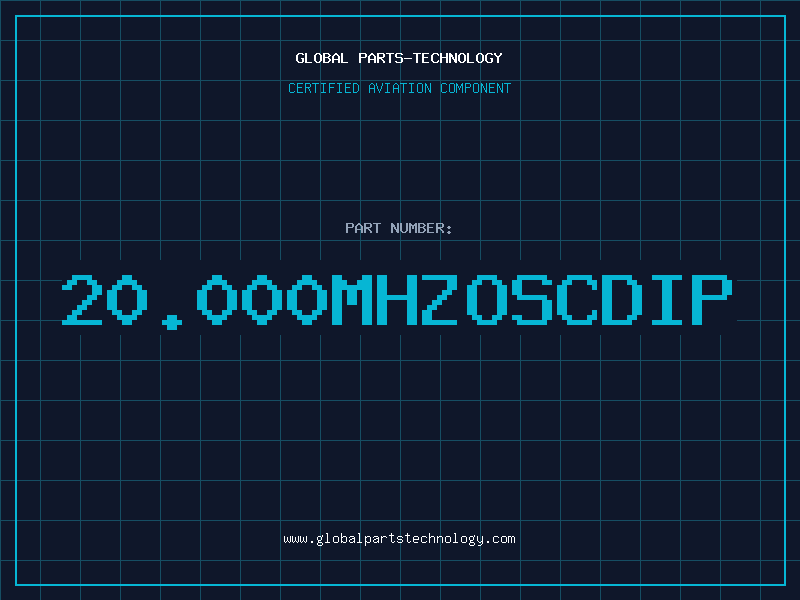Click the 'PART NUMBER:' label
800x600 pixels.
pyautogui.click(x=399, y=228)
